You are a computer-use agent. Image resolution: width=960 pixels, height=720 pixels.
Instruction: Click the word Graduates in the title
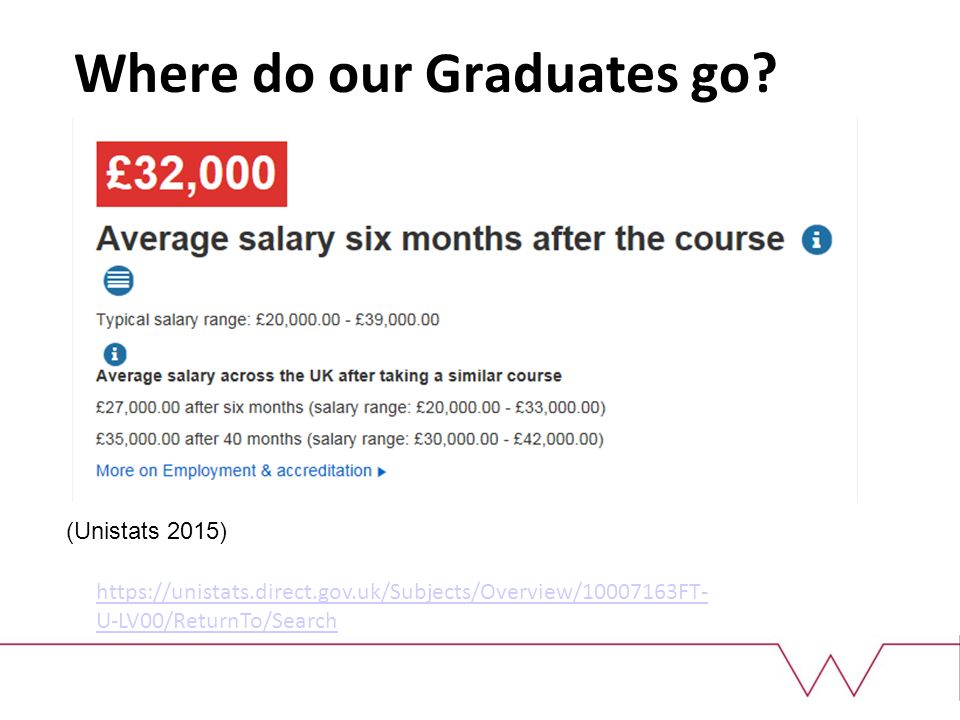pyautogui.click(x=552, y=73)
